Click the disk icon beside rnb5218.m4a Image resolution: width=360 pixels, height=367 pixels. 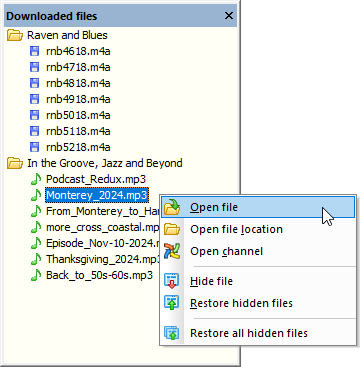pos(34,147)
